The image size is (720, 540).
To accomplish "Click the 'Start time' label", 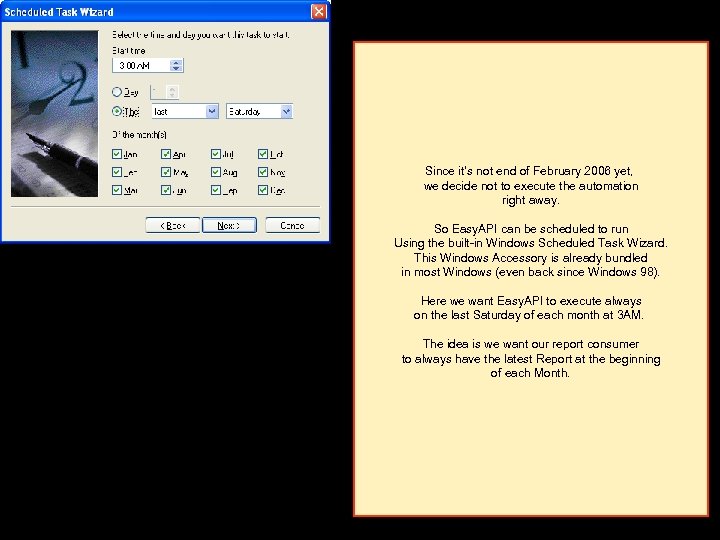I will tap(129, 51).
